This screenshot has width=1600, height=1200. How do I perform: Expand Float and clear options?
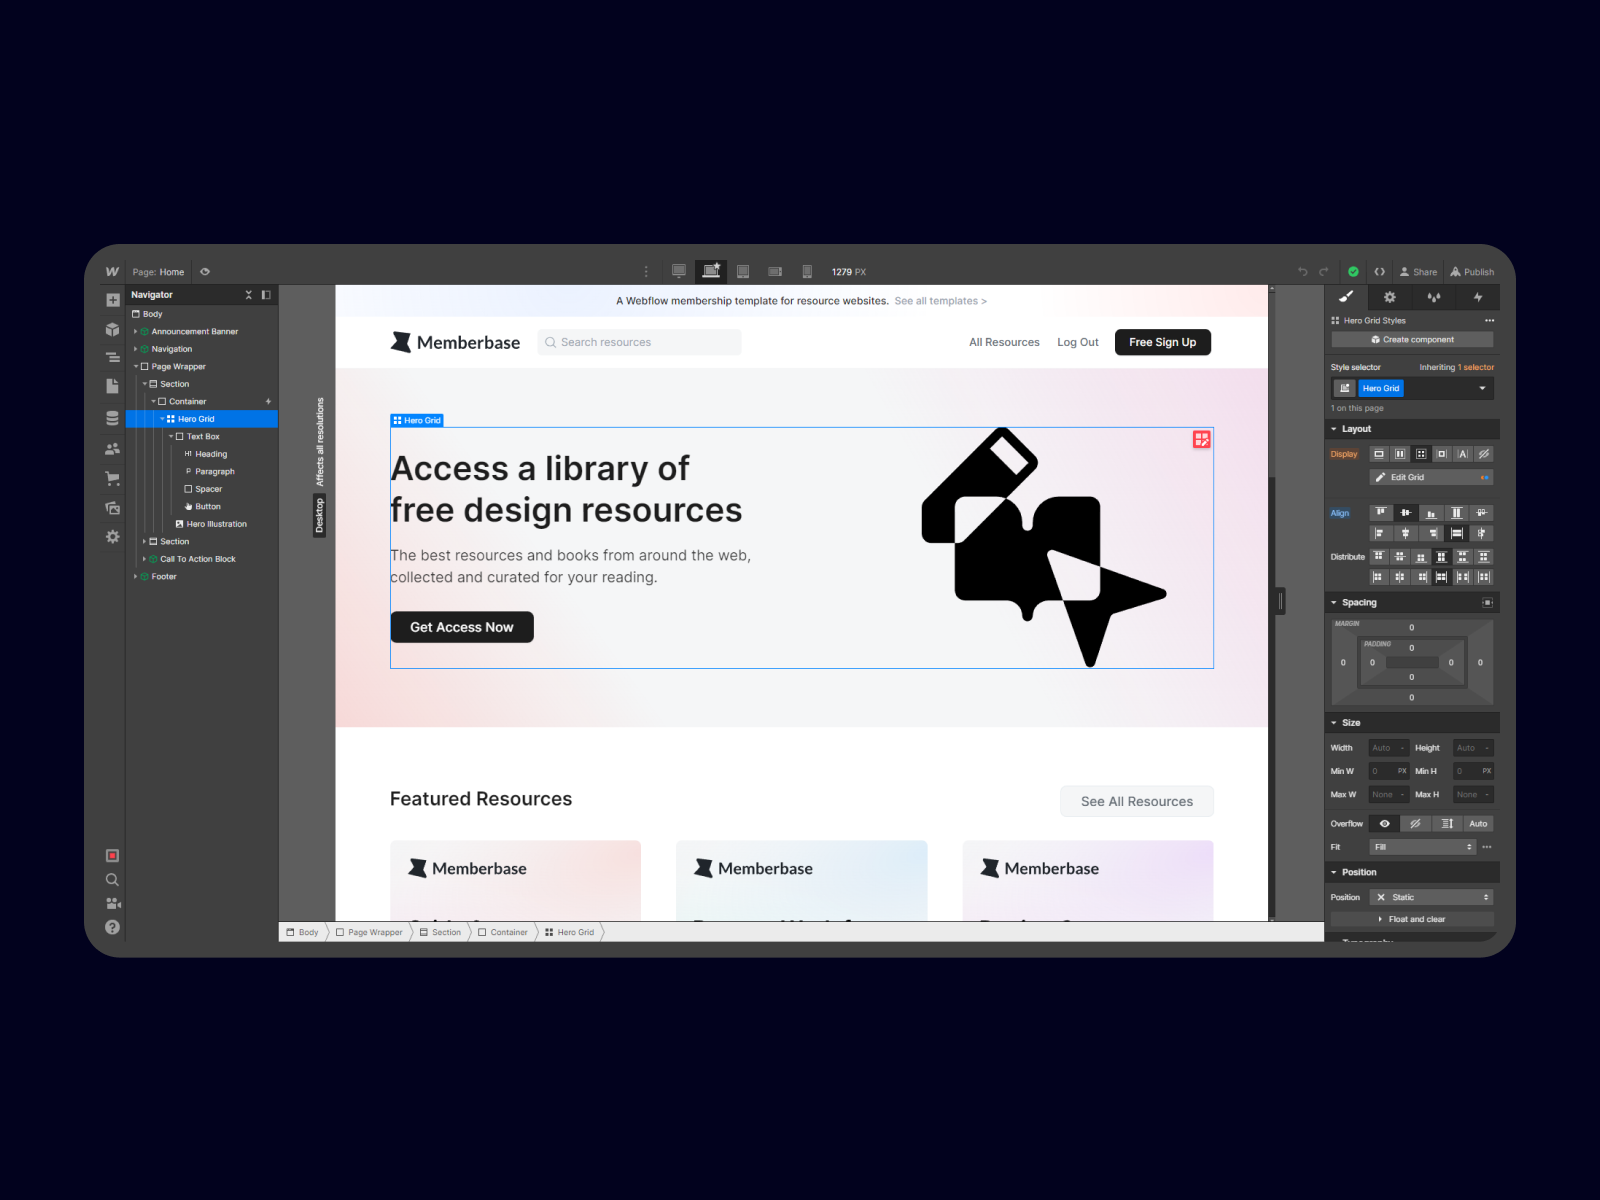pyautogui.click(x=1412, y=919)
